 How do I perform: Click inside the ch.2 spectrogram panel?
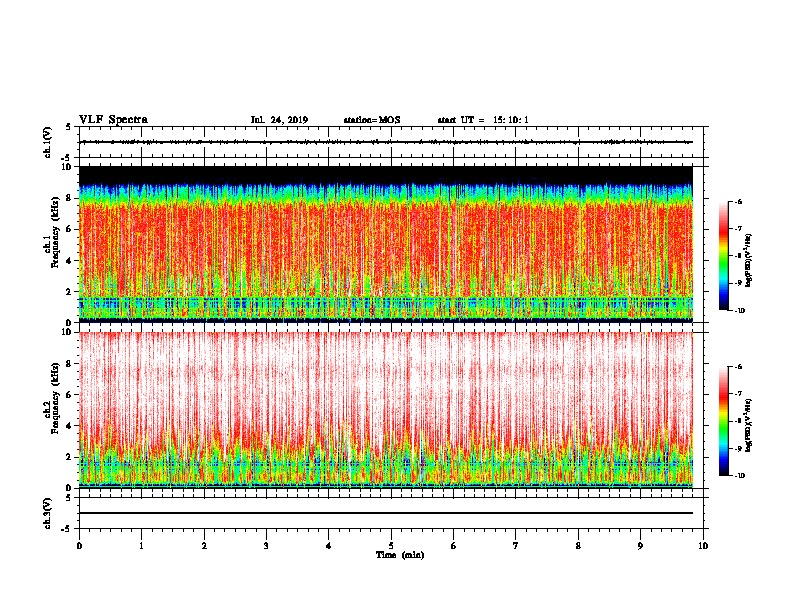(386, 410)
